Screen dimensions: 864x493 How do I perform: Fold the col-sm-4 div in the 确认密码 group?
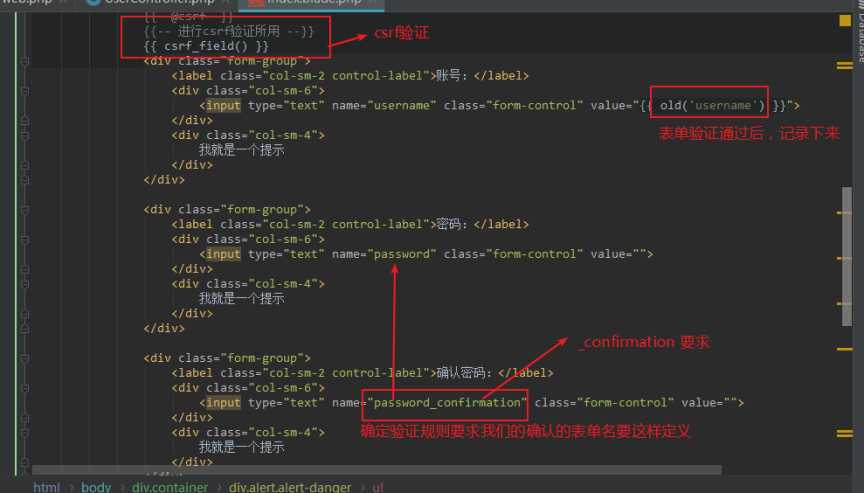tap(25, 433)
